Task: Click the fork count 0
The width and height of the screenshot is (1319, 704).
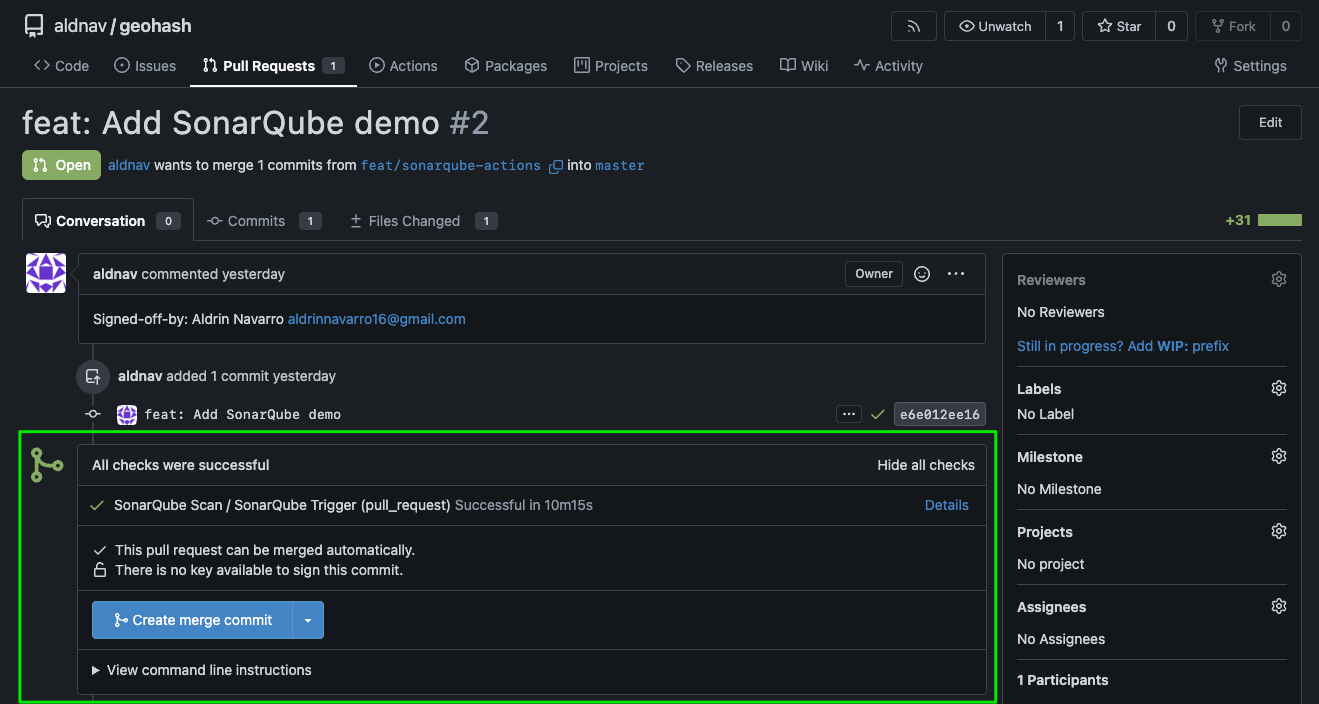Action: [1286, 26]
